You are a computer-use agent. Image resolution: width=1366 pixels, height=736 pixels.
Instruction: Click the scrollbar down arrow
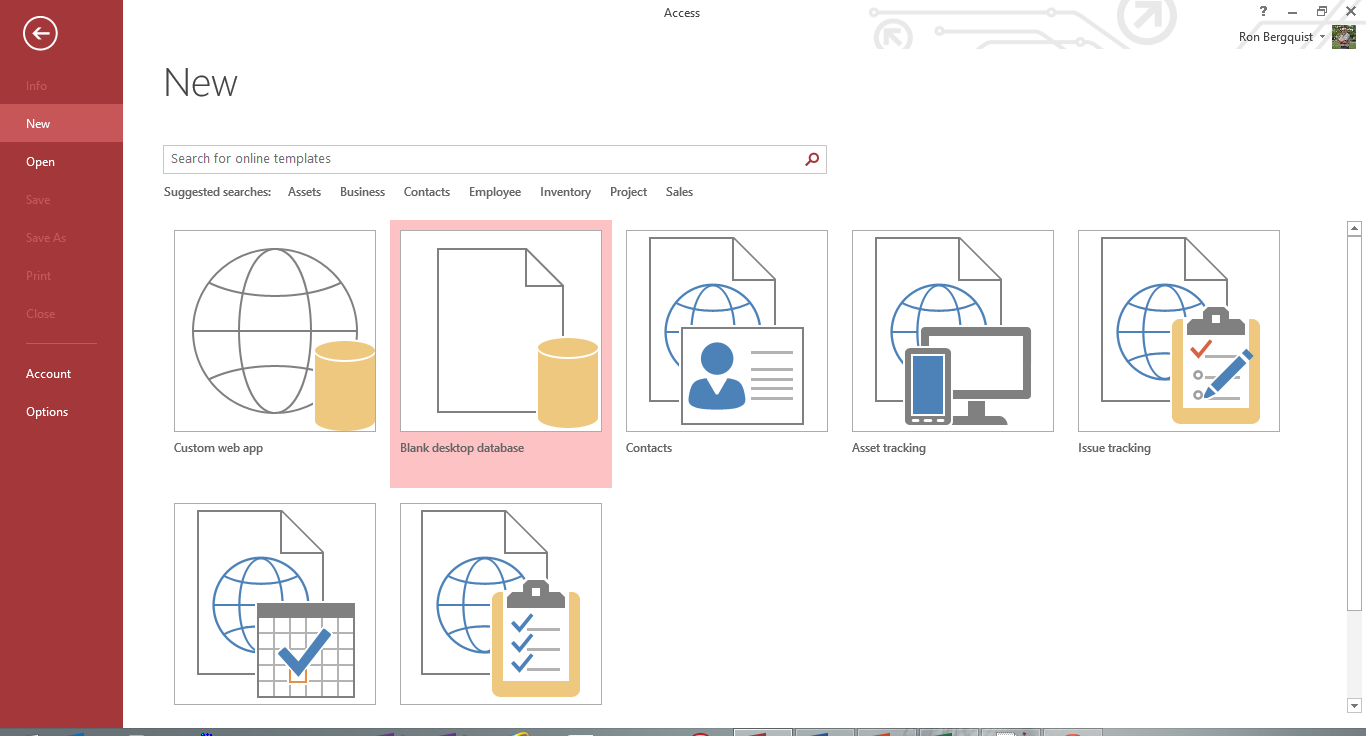(1355, 704)
